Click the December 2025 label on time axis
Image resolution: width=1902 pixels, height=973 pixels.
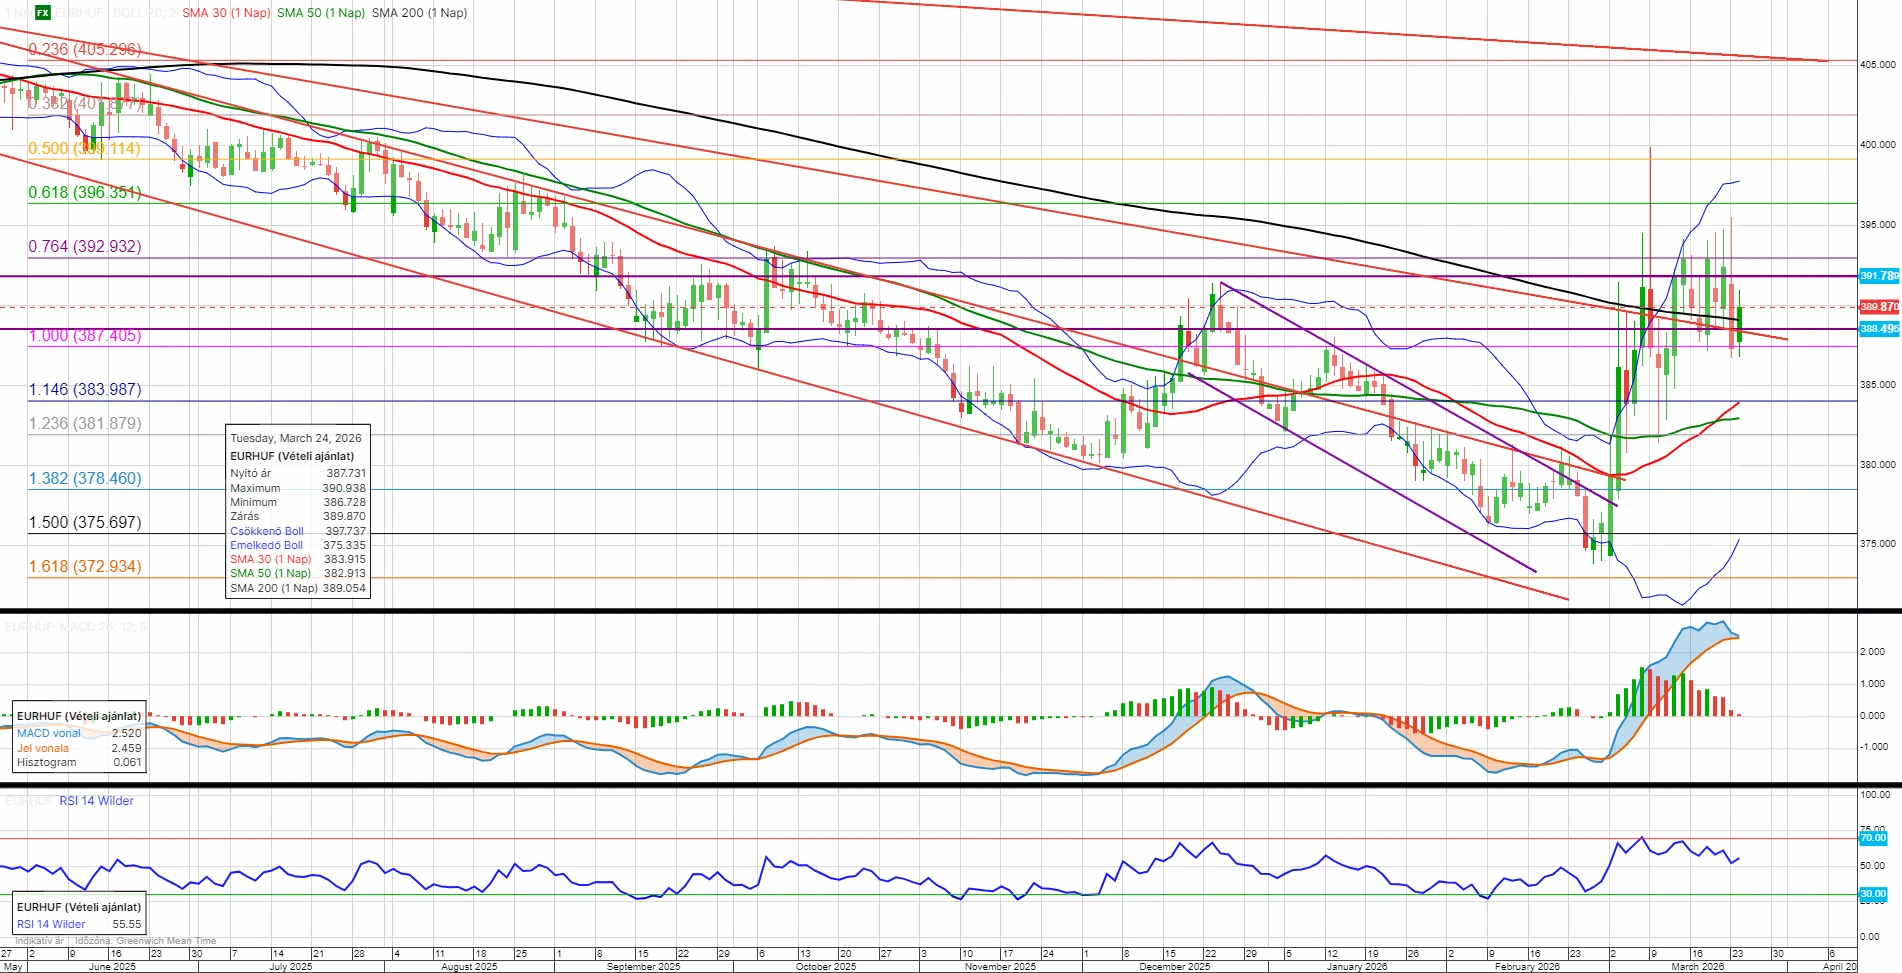tap(1174, 967)
